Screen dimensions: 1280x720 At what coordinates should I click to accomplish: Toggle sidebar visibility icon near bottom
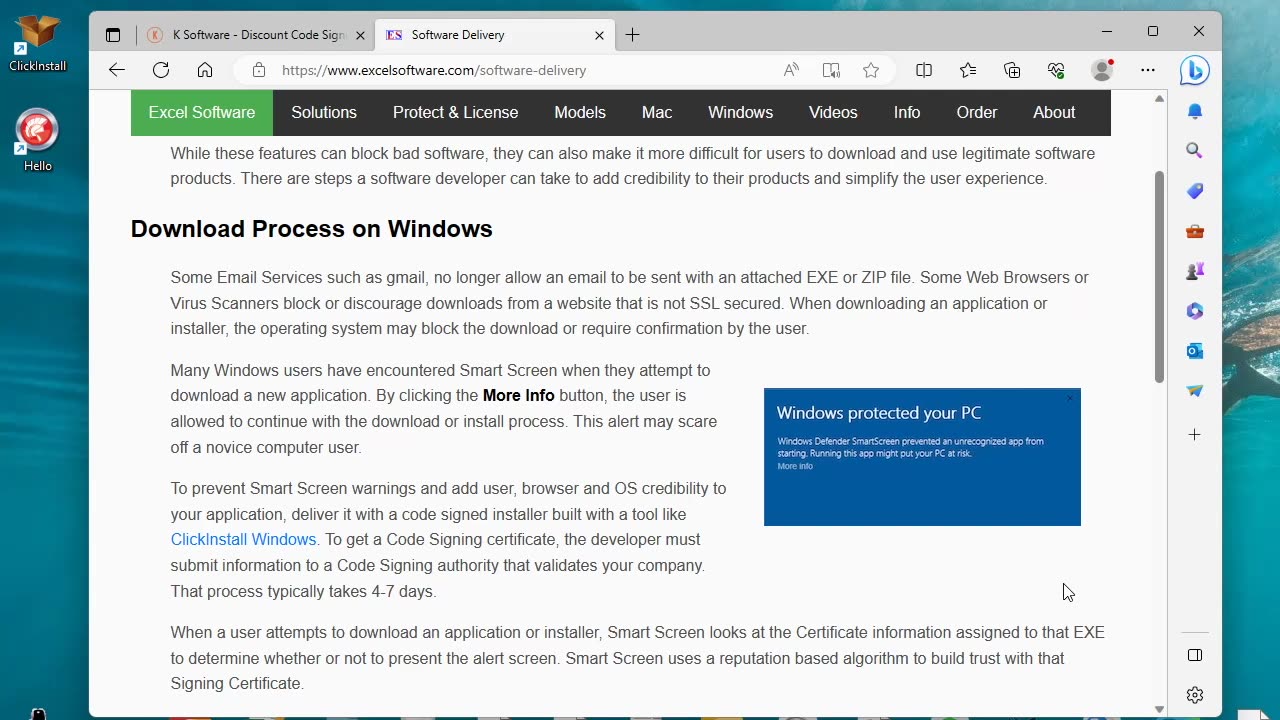coord(1195,655)
